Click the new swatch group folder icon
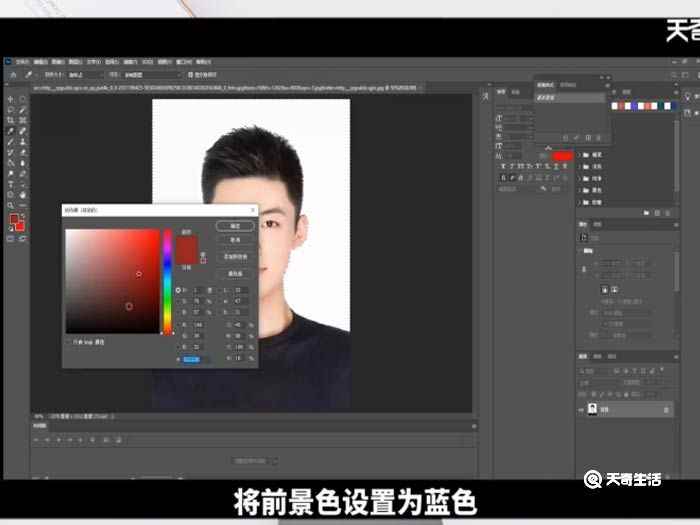Screen dimensions: 700x525 pos(646,213)
